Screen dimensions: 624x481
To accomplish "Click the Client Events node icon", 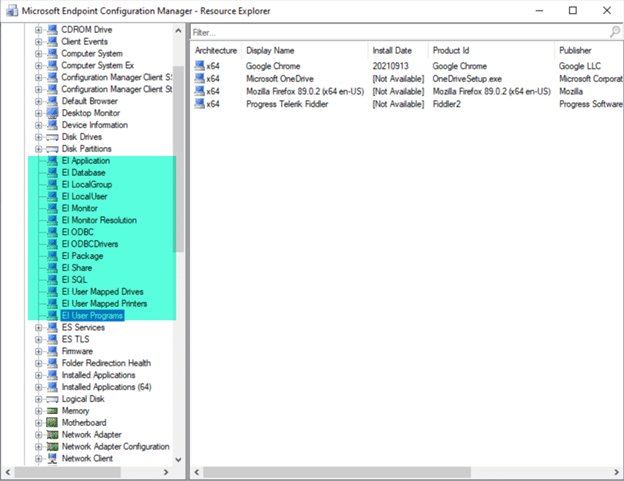I will pos(52,41).
